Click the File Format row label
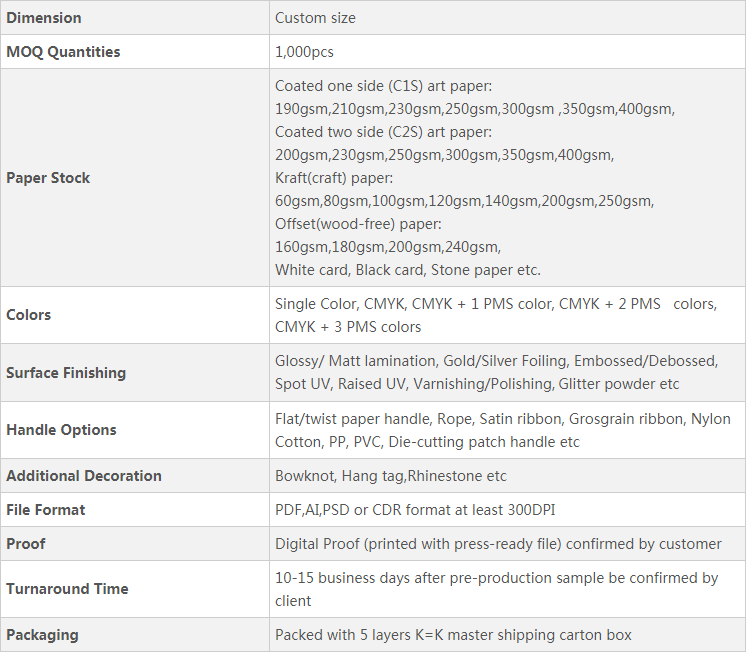The image size is (746, 653). tap(46, 510)
